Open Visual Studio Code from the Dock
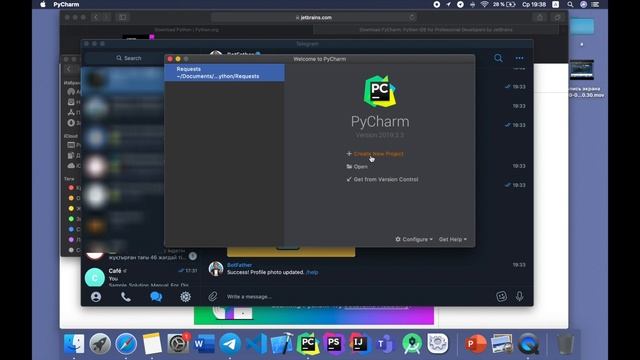The image size is (640, 360). click(256, 344)
